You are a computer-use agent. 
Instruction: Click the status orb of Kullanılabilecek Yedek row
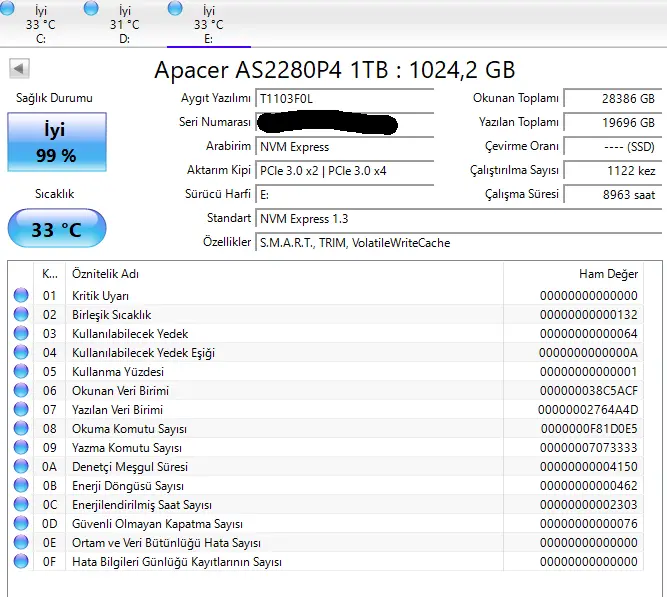21,333
